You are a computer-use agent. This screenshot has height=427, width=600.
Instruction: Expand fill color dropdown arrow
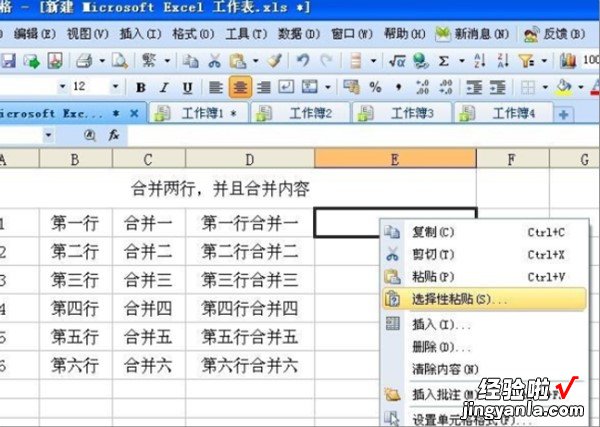pyautogui.click(x=581, y=88)
